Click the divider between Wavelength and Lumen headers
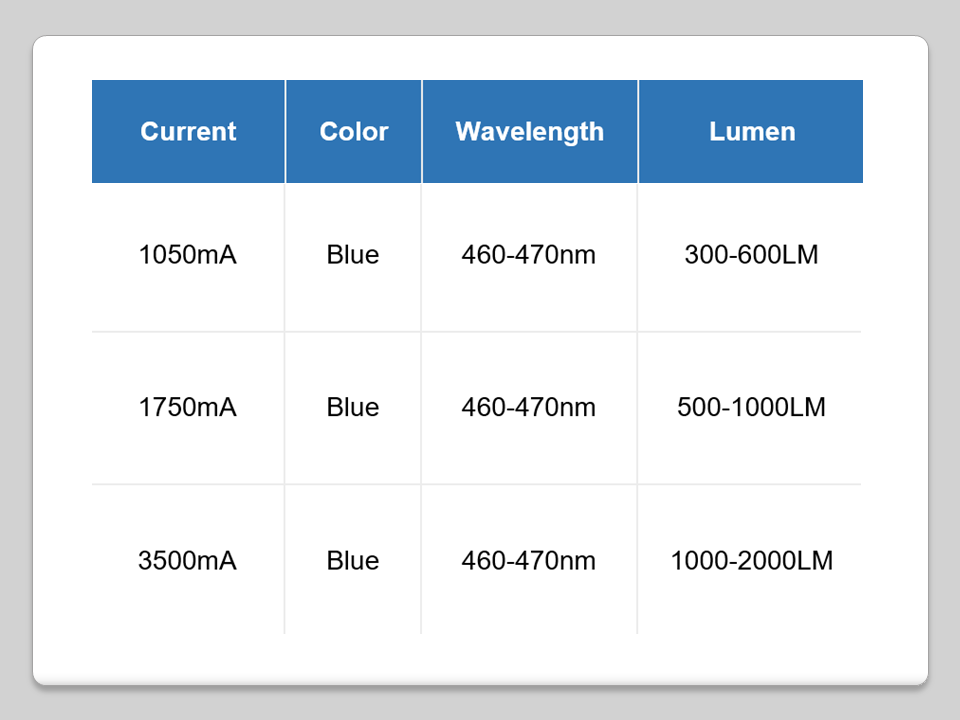Image resolution: width=960 pixels, height=720 pixels. click(638, 131)
